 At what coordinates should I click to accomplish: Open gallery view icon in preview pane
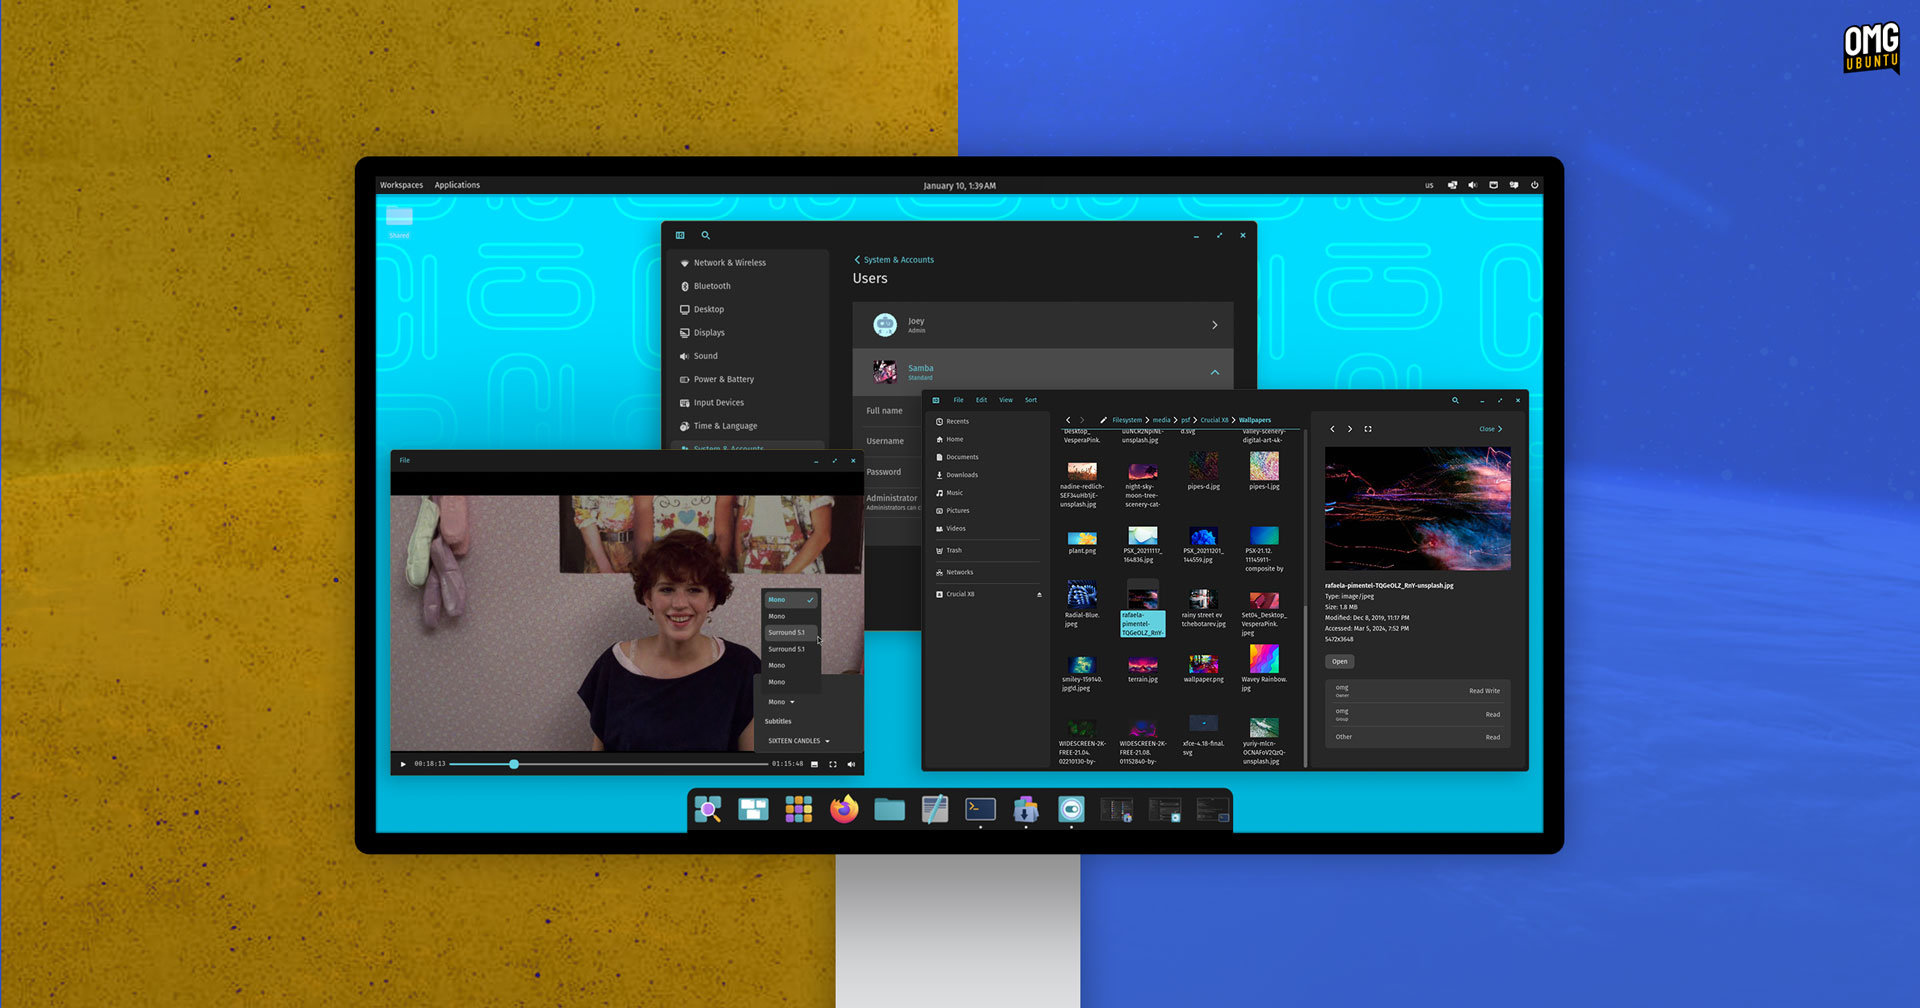[1368, 429]
